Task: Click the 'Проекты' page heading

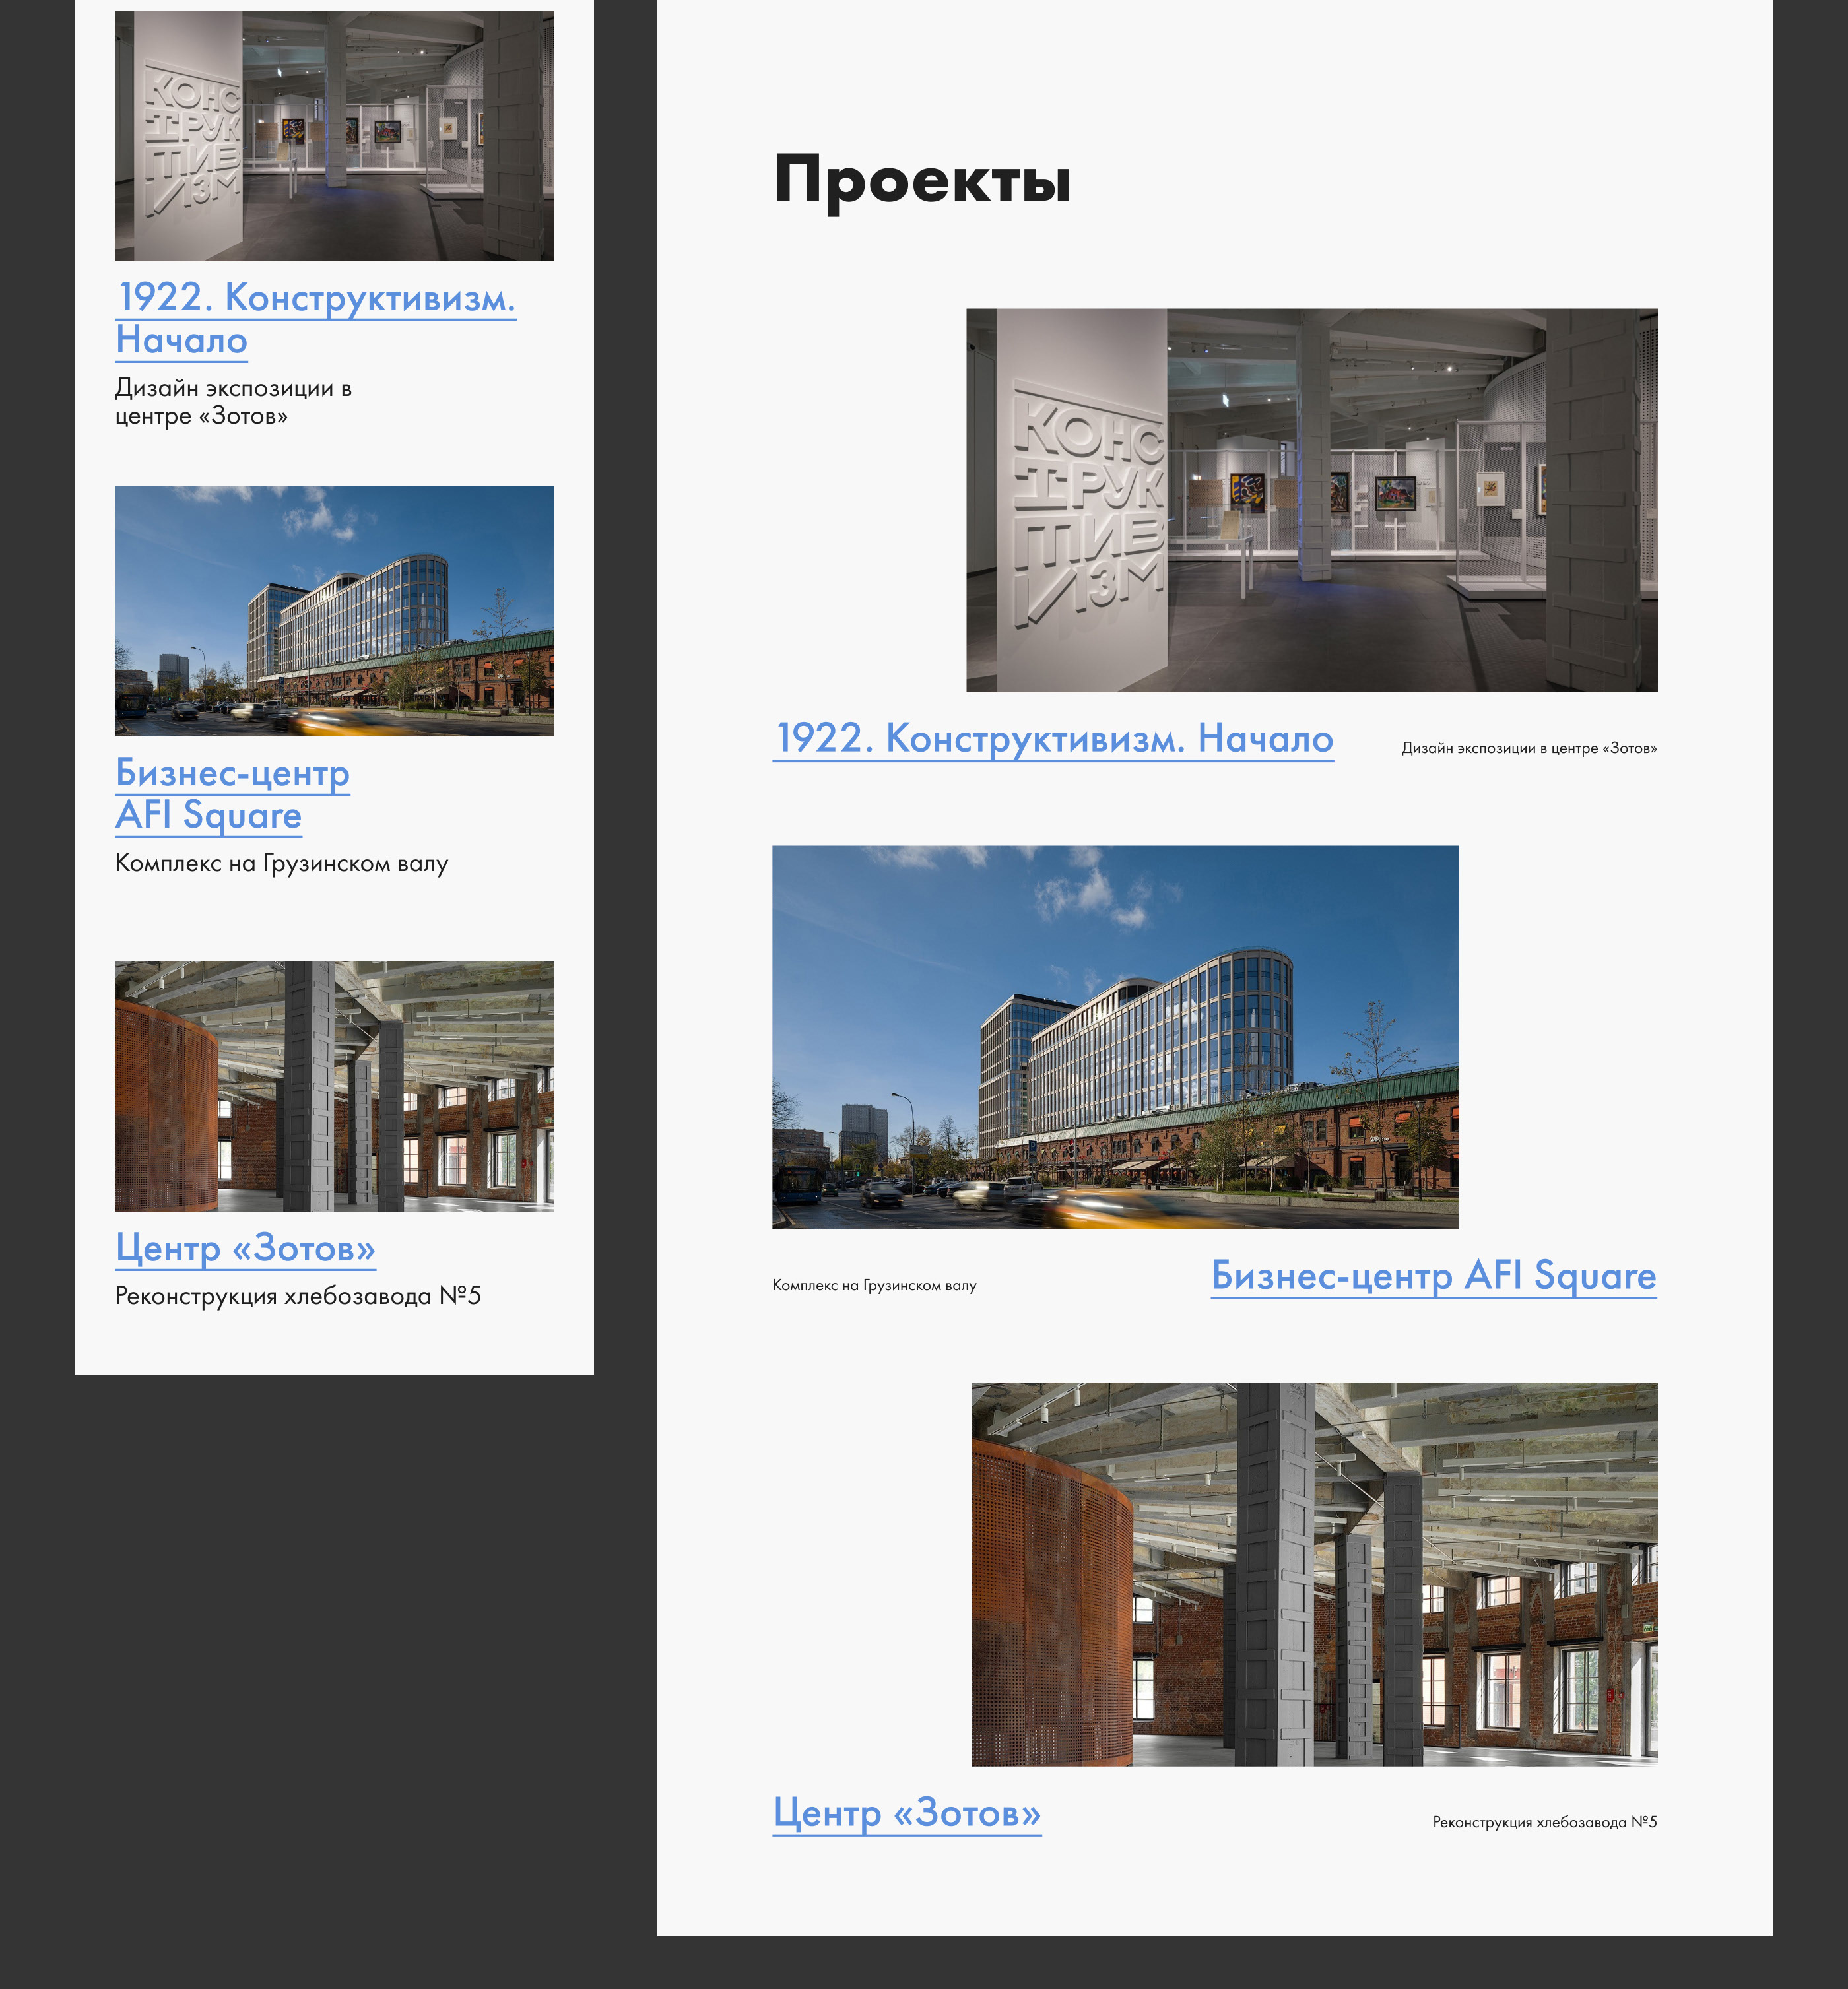Action: 922,181
